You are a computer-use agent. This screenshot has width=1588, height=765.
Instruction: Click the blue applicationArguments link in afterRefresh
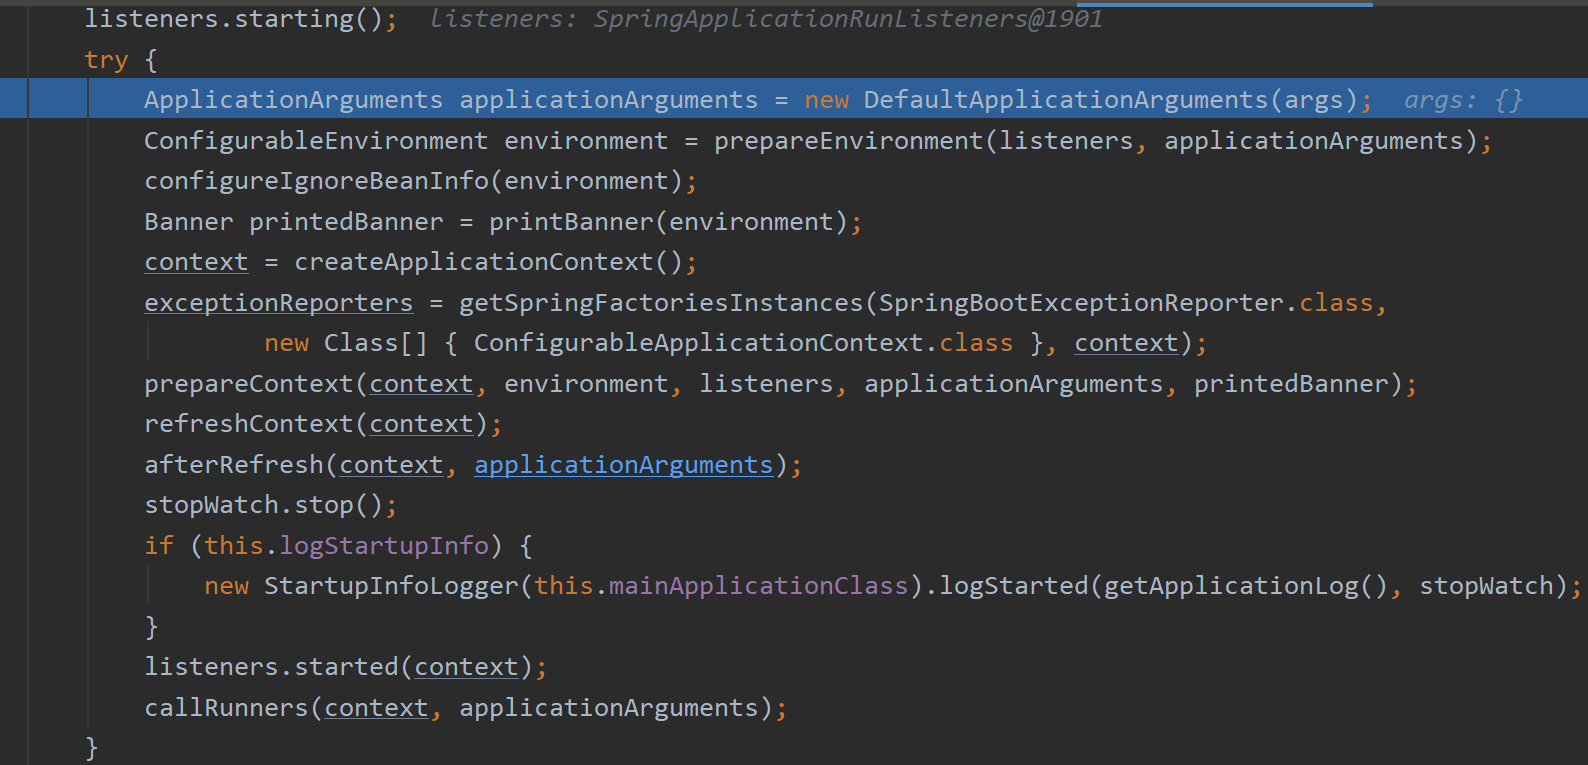click(x=624, y=465)
